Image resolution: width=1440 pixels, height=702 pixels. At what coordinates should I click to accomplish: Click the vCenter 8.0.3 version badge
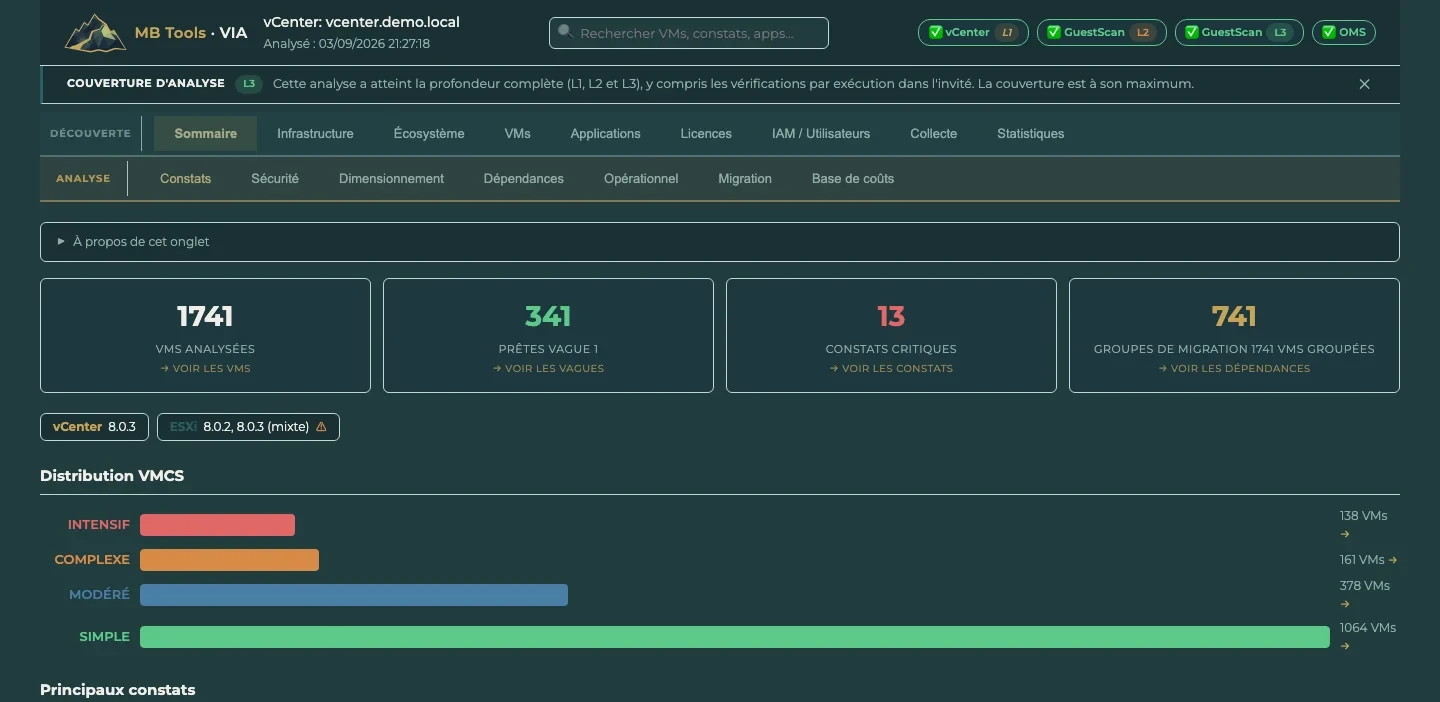click(94, 427)
